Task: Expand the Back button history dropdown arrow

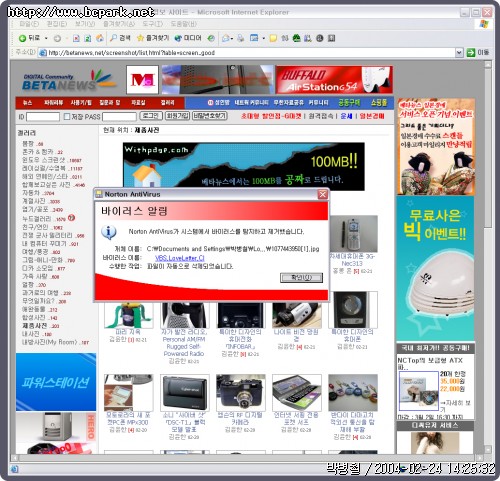Action: click(x=46, y=38)
